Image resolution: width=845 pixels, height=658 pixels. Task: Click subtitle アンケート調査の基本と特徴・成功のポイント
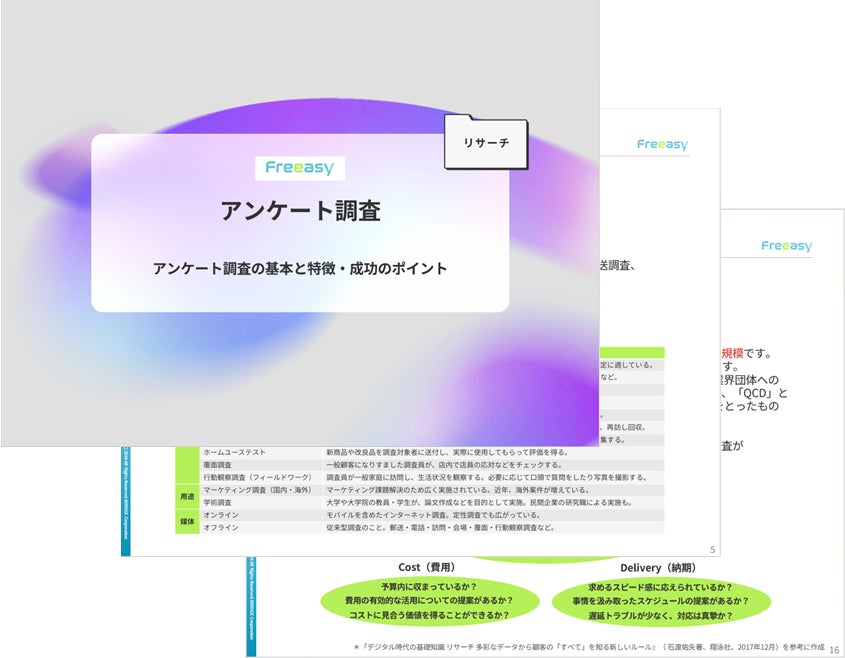point(300,268)
